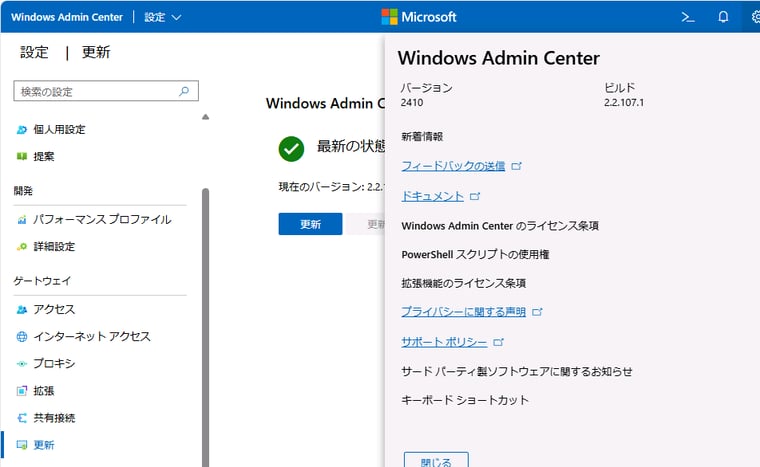Click the sidebar vertical scrollbar thumb
The width and height of the screenshot is (760, 467).
(206, 327)
